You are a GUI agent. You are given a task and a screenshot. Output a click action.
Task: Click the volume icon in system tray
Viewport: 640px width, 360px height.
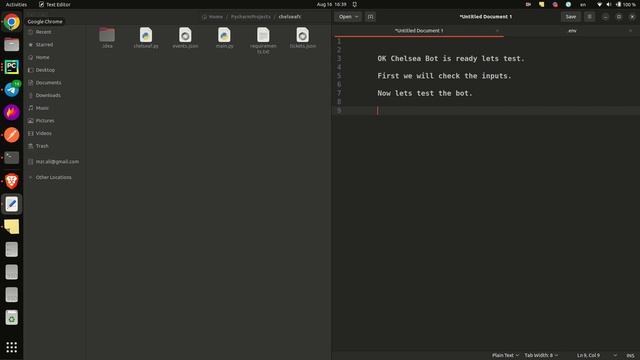coord(609,4)
